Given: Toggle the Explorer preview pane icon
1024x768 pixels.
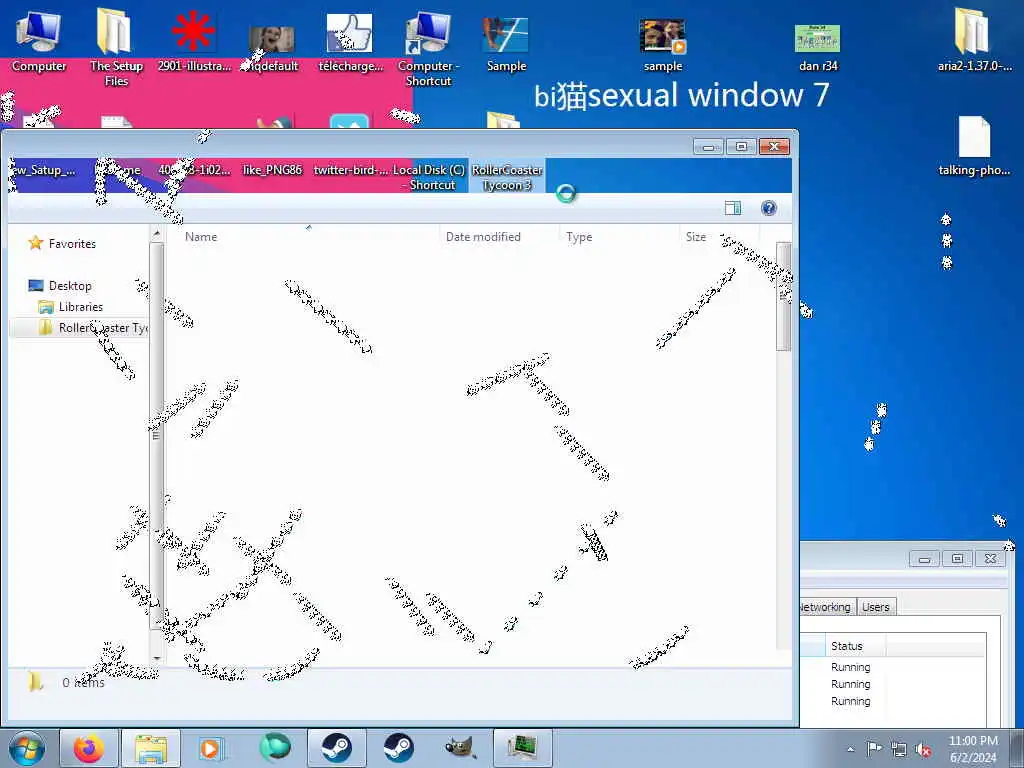Looking at the screenshot, I should pos(733,208).
